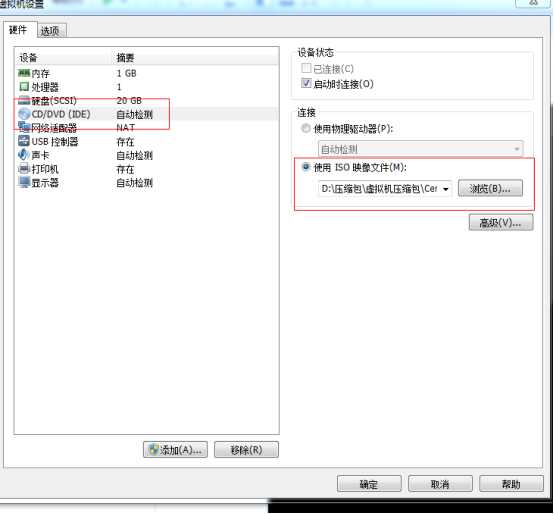Image resolution: width=554 pixels, height=514 pixels.
Task: Select the network adapter (网络适配器) icon
Action: 24,127
